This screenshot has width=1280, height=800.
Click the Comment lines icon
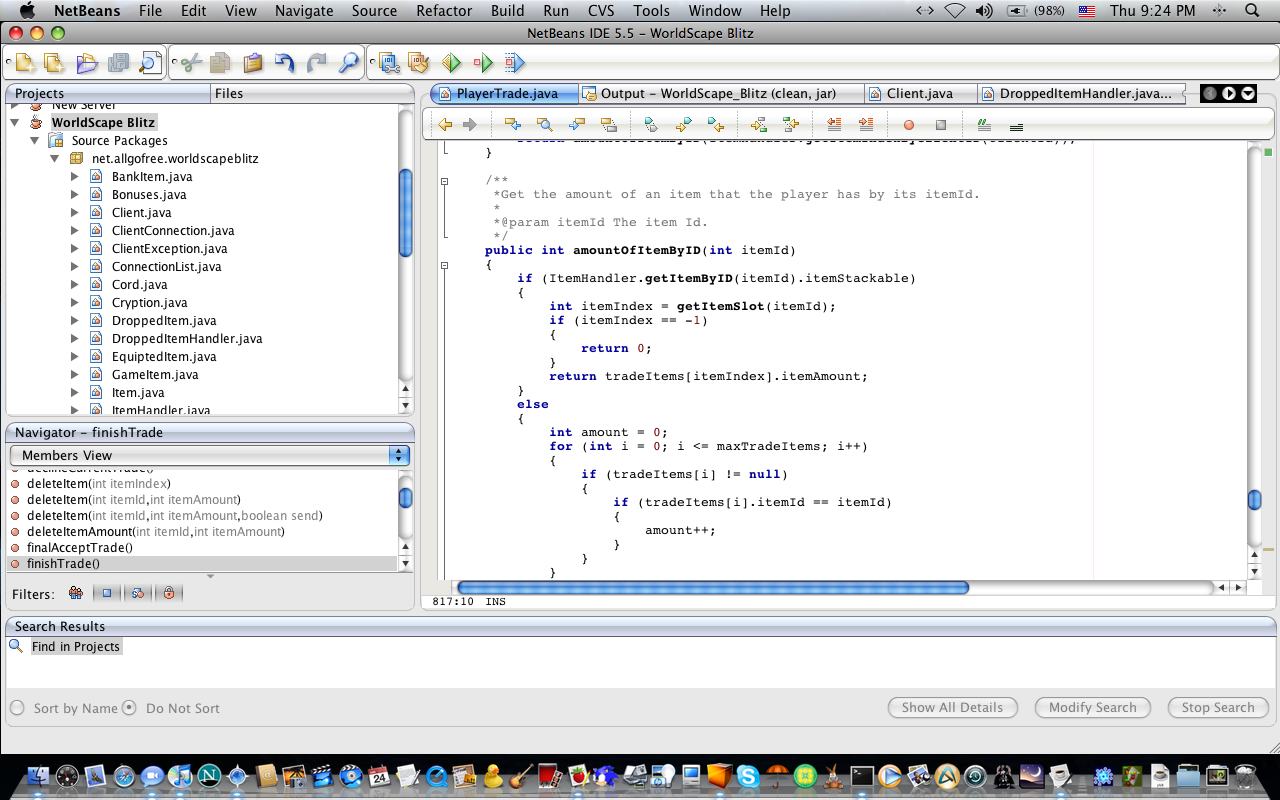tap(984, 125)
